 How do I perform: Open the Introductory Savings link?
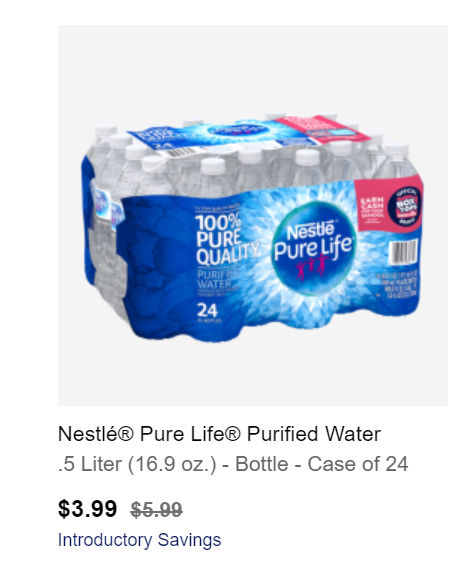click(x=139, y=540)
